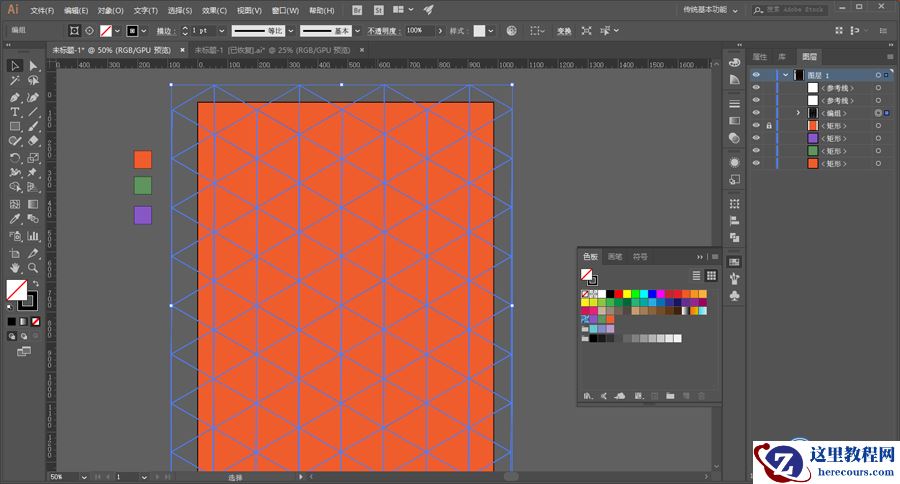Click the purple square on the canvas
900x484 pixels.
(143, 215)
